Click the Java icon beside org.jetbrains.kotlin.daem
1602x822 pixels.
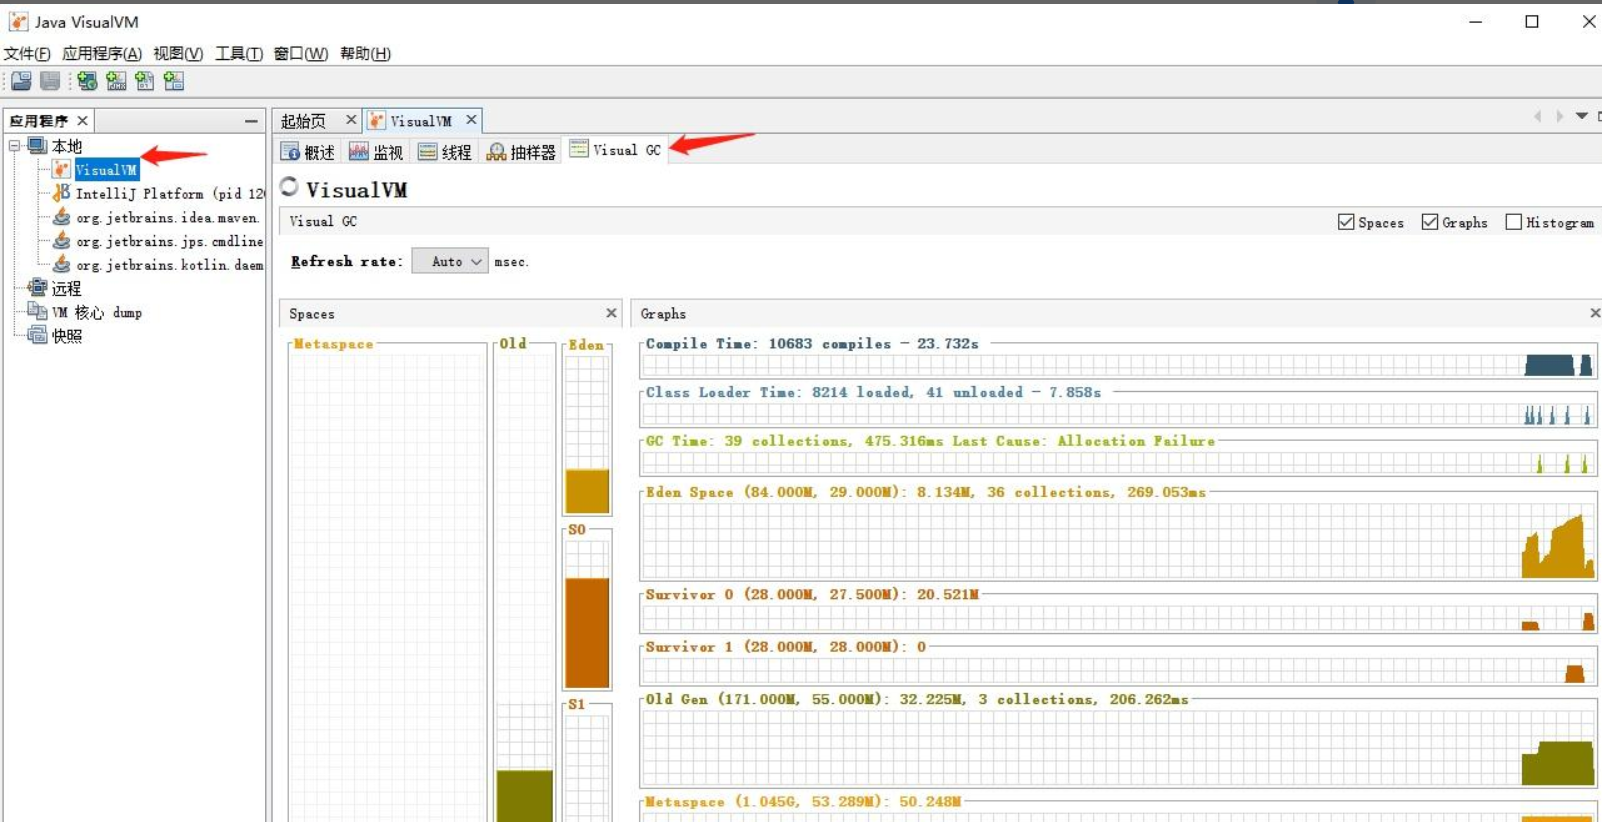(x=62, y=264)
